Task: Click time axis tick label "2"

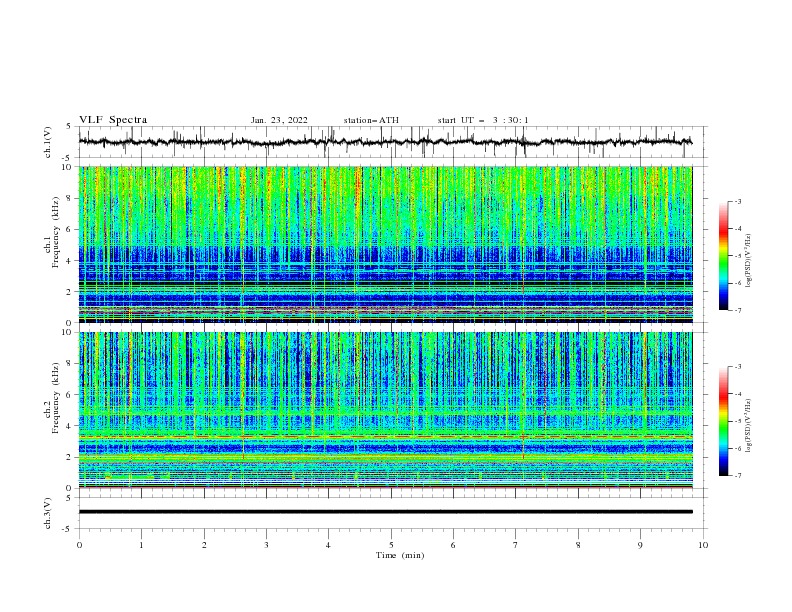Action: click(204, 545)
